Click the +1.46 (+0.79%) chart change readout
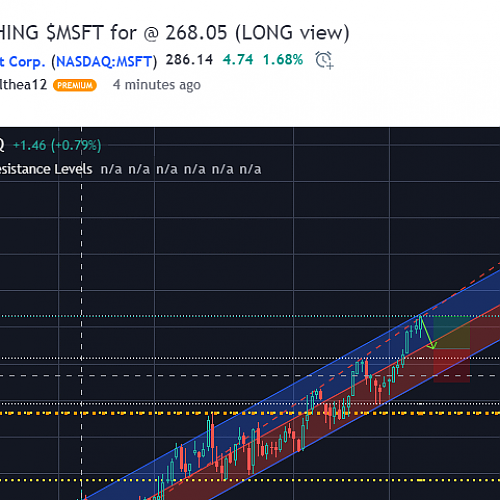The width and height of the screenshot is (500, 500). pos(57,145)
